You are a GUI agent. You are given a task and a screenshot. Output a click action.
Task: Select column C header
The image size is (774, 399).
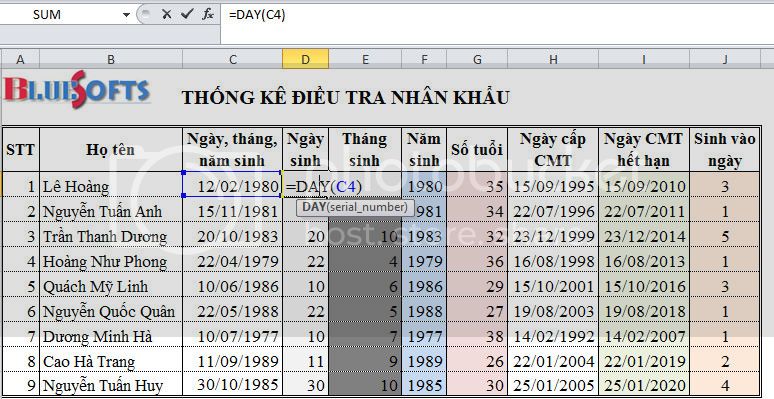point(232,59)
